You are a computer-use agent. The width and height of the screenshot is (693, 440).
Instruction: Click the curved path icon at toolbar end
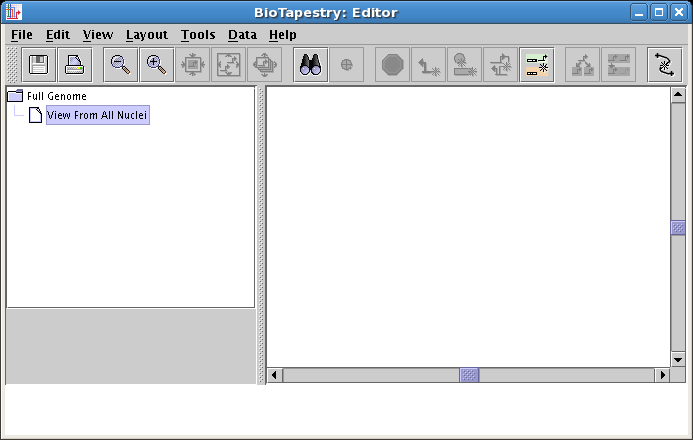[664, 65]
